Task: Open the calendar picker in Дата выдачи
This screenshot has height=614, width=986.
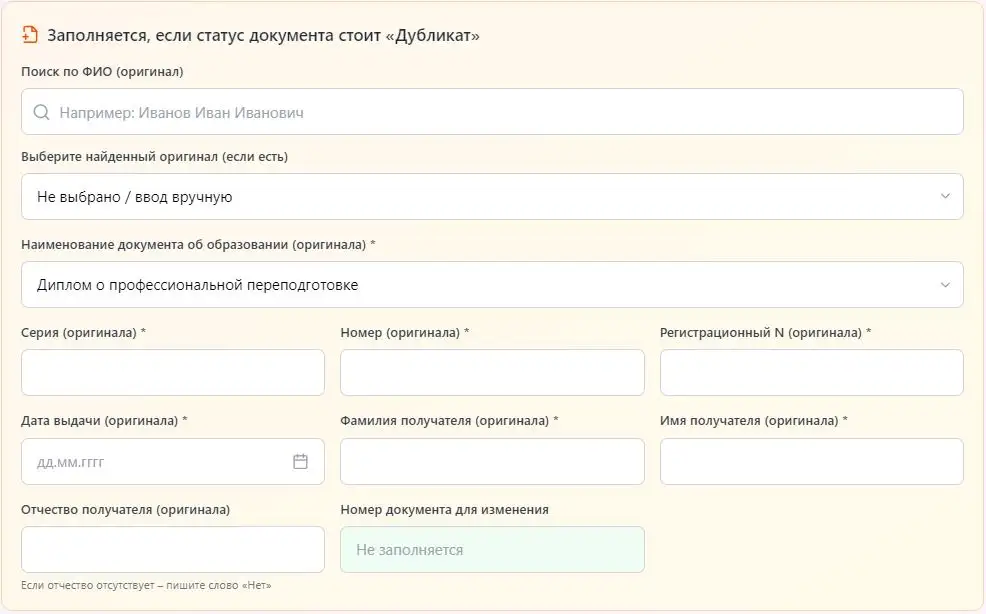Action: (x=301, y=461)
